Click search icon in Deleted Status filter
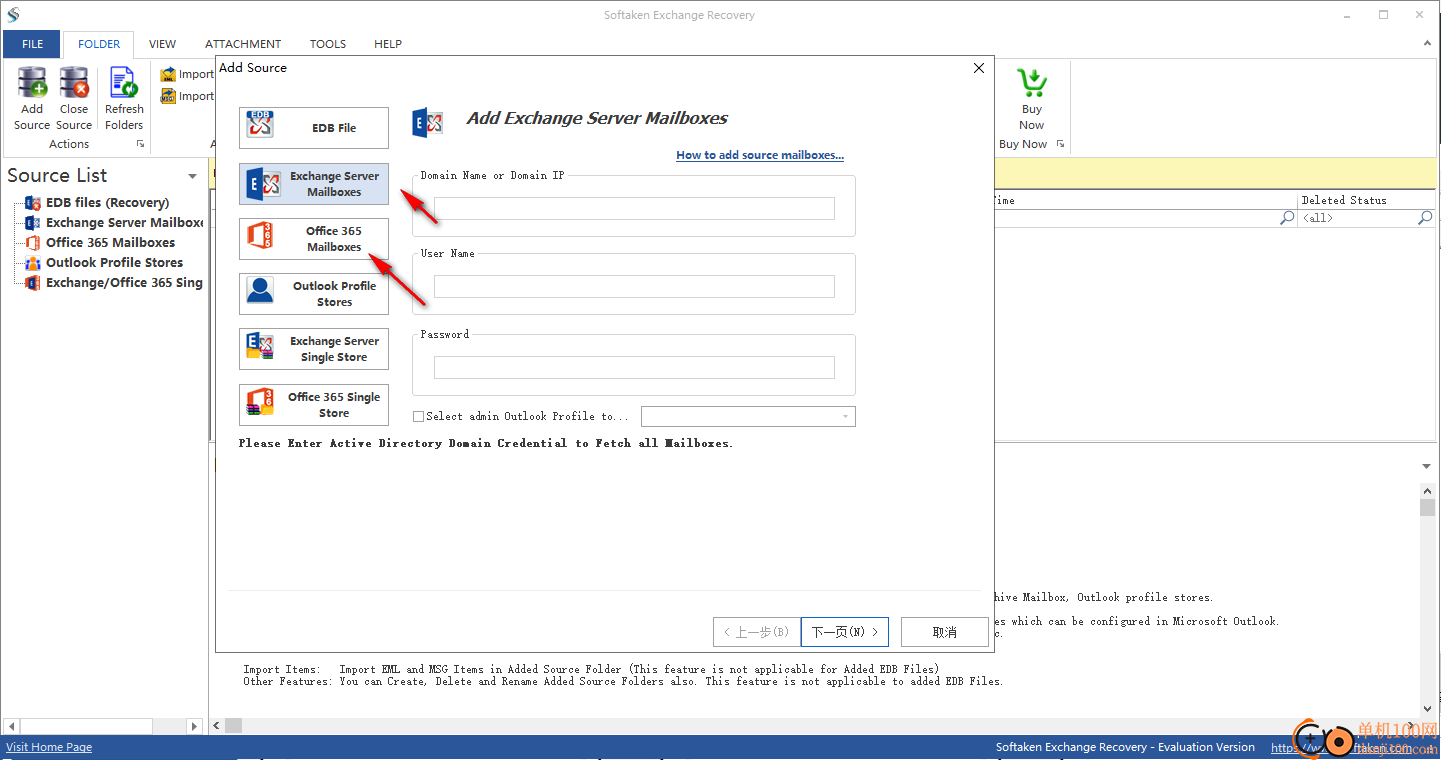The image size is (1441, 760). (1425, 217)
